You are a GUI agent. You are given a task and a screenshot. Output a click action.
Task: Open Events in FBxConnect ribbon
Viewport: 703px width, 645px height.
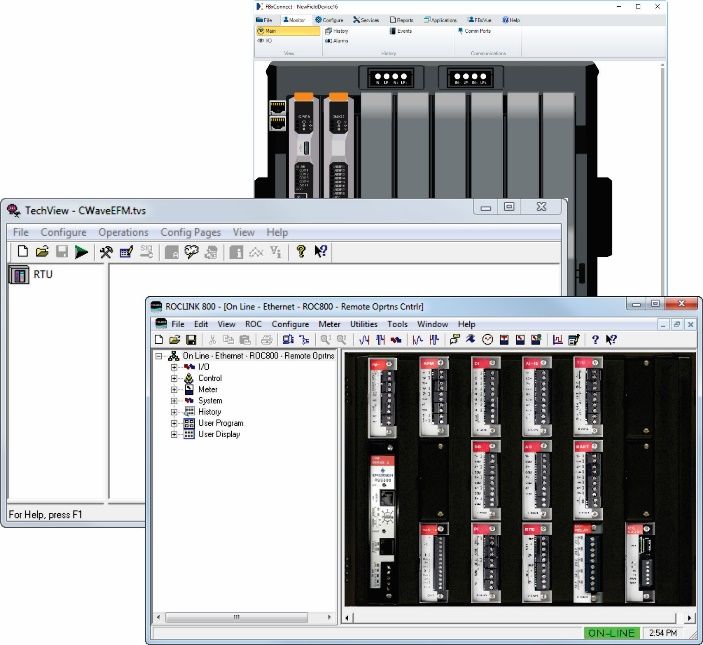click(401, 31)
